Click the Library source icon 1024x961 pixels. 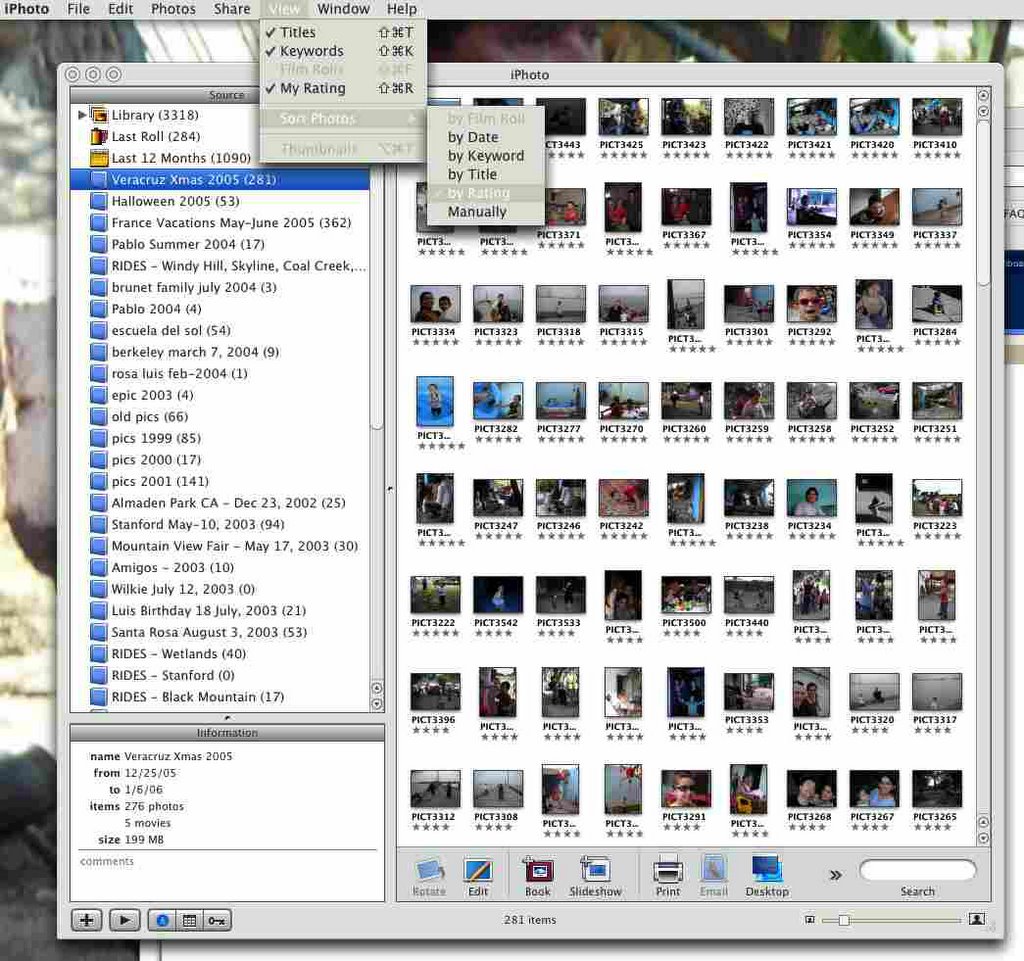[99, 115]
